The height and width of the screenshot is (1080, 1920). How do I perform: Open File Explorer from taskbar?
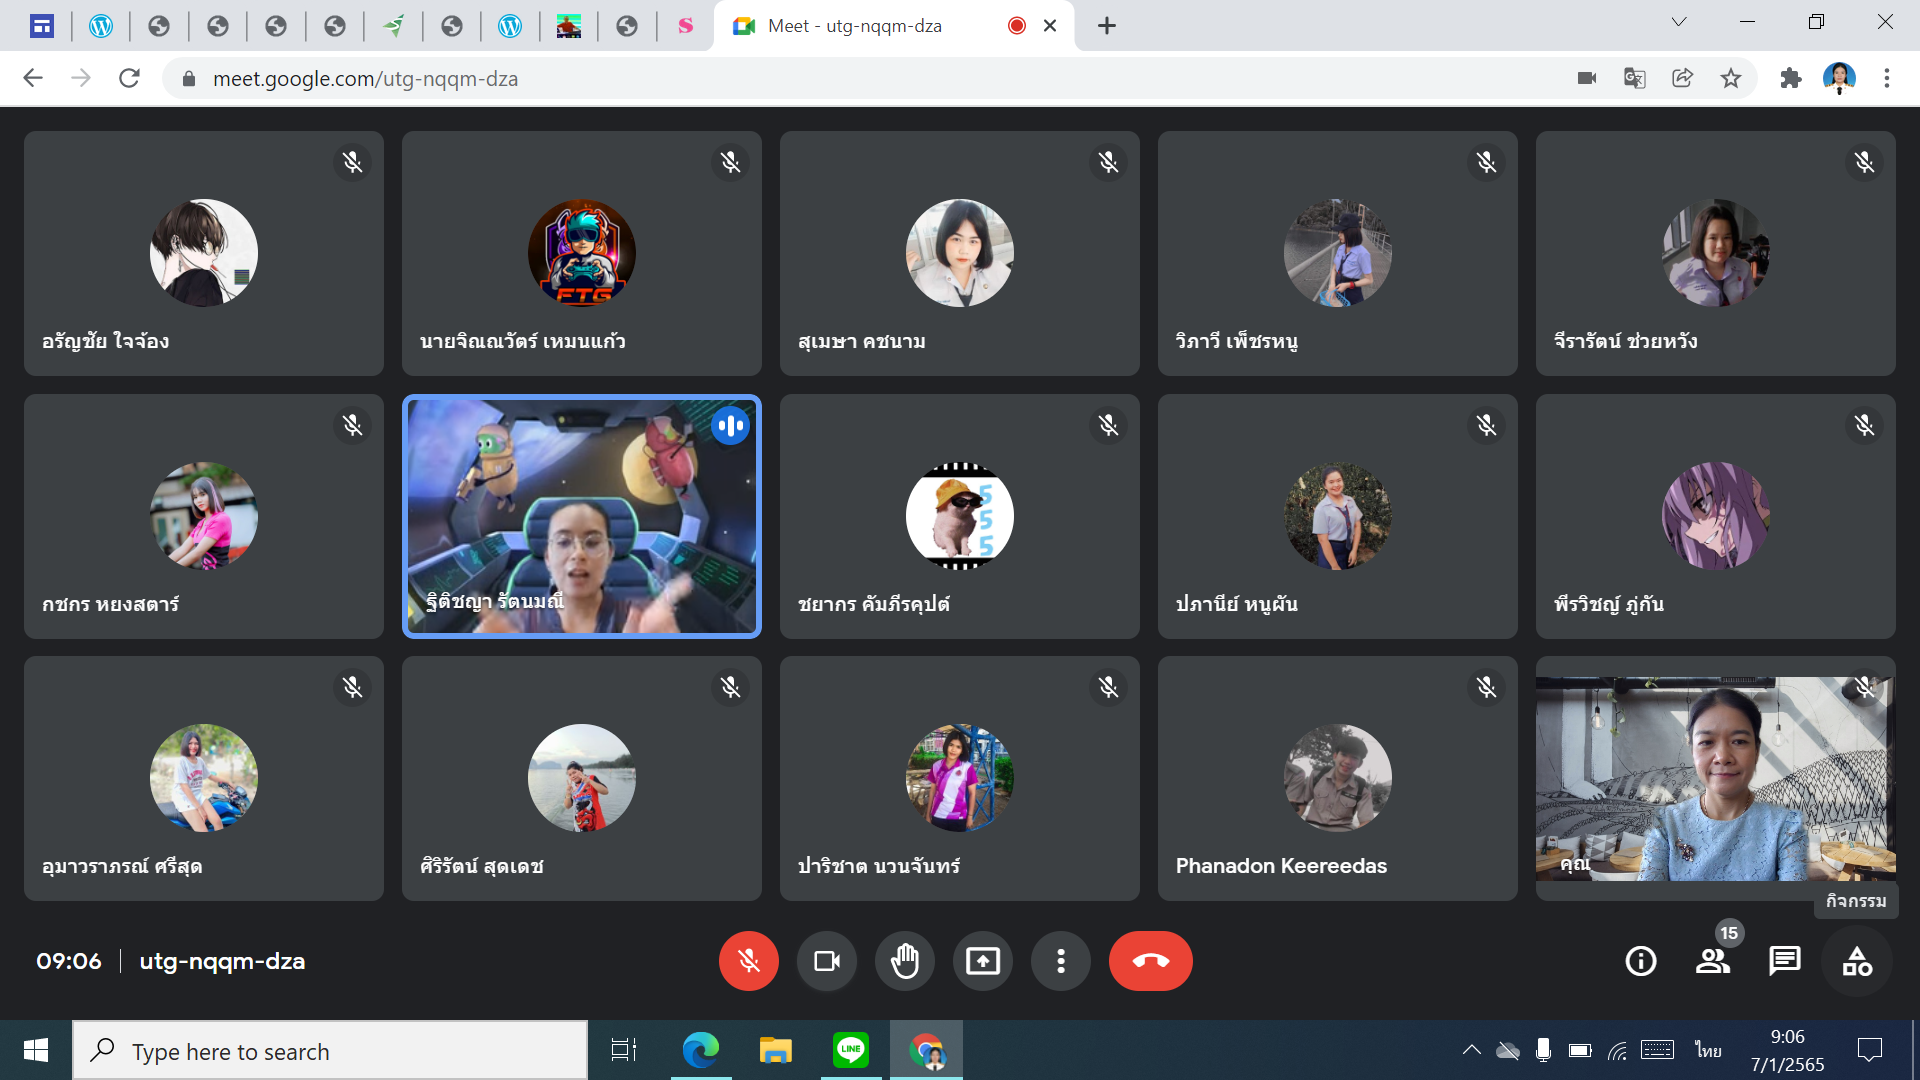point(775,1050)
